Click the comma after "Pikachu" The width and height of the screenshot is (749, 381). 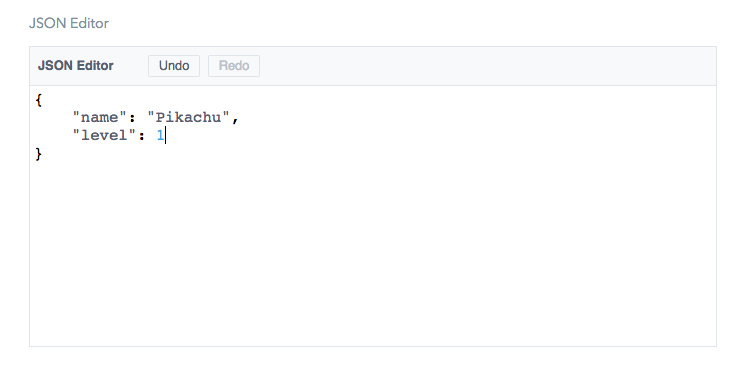pyautogui.click(x=235, y=119)
